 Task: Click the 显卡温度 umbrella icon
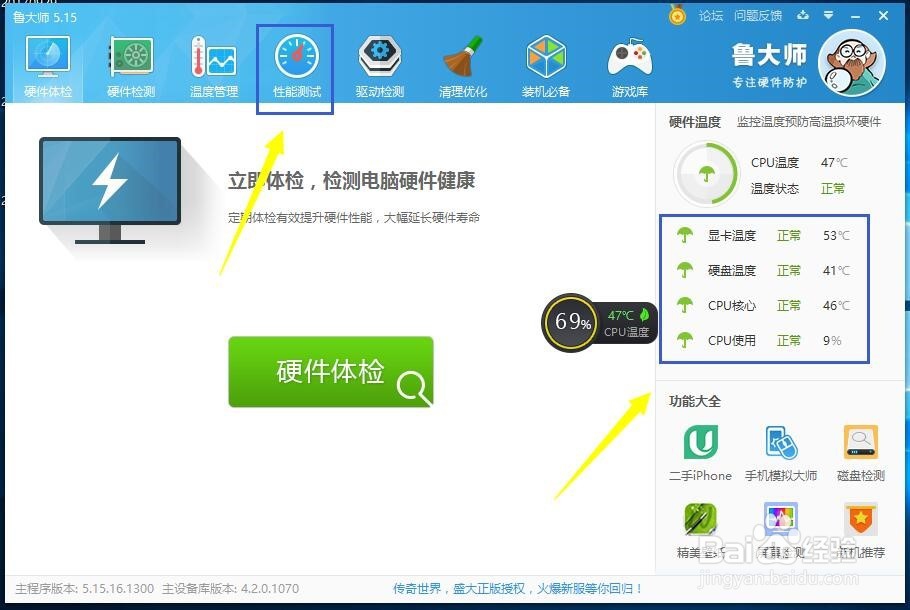pyautogui.click(x=685, y=235)
